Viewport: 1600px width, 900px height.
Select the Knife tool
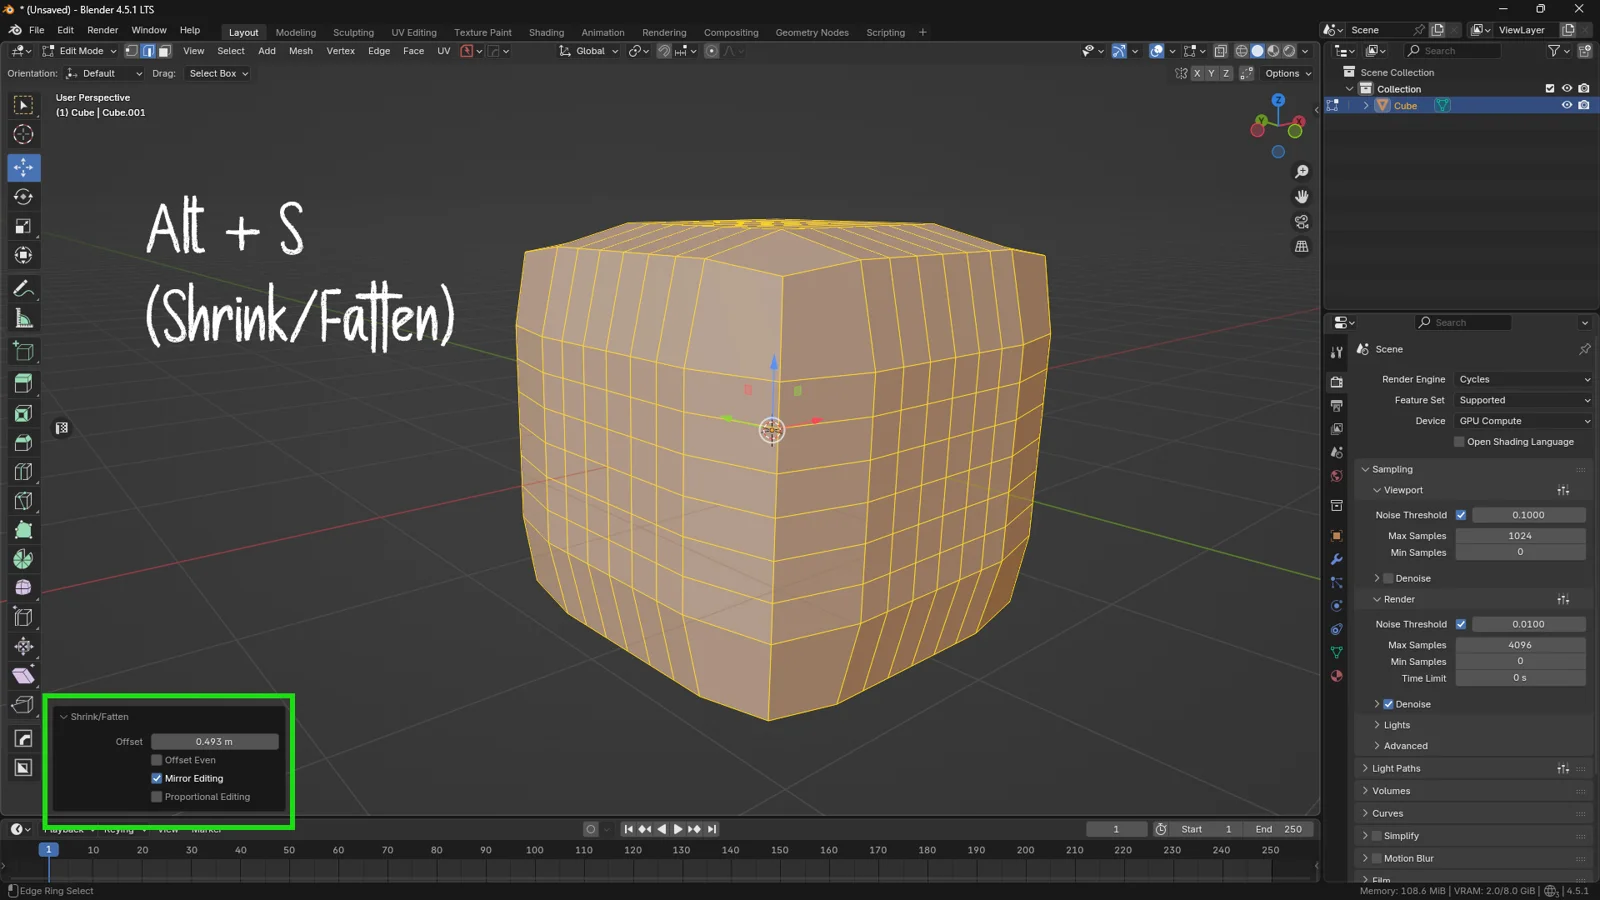pos(23,500)
